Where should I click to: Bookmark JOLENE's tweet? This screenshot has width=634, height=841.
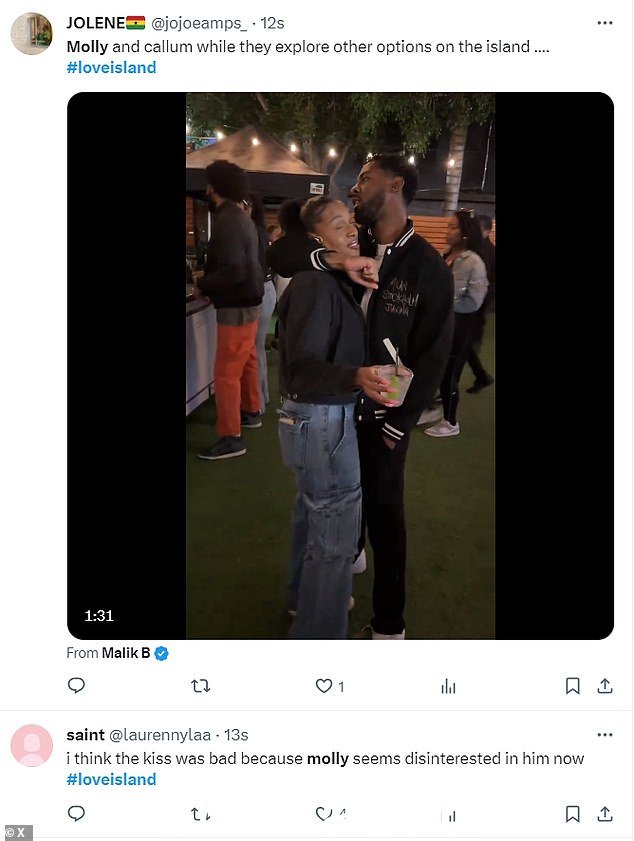click(x=572, y=686)
